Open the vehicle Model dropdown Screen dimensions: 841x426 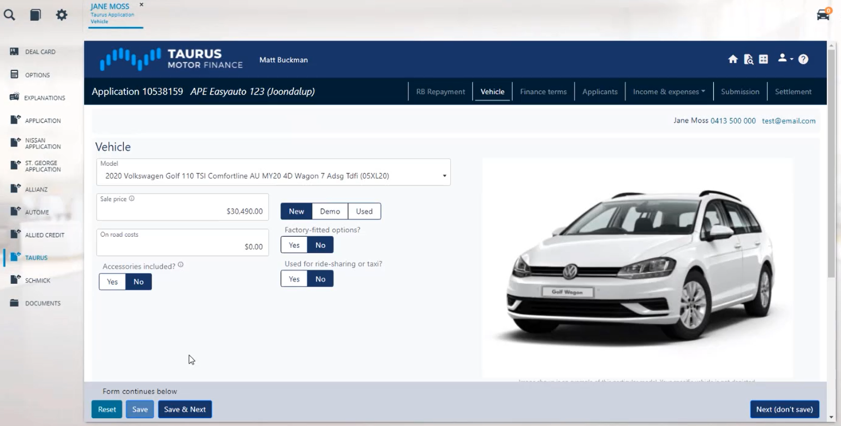tap(274, 172)
